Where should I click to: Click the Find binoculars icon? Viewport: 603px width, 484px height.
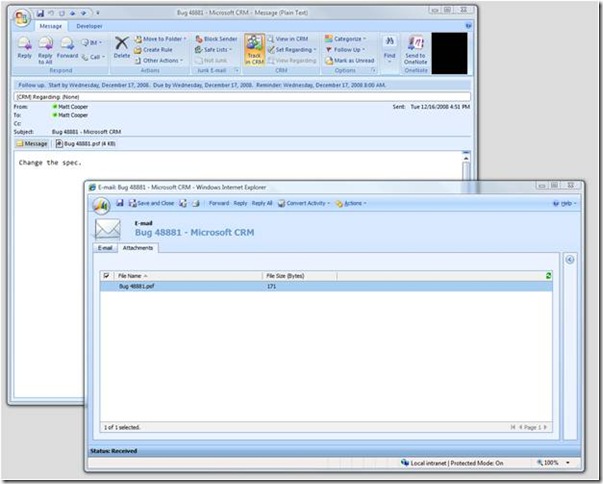389,48
